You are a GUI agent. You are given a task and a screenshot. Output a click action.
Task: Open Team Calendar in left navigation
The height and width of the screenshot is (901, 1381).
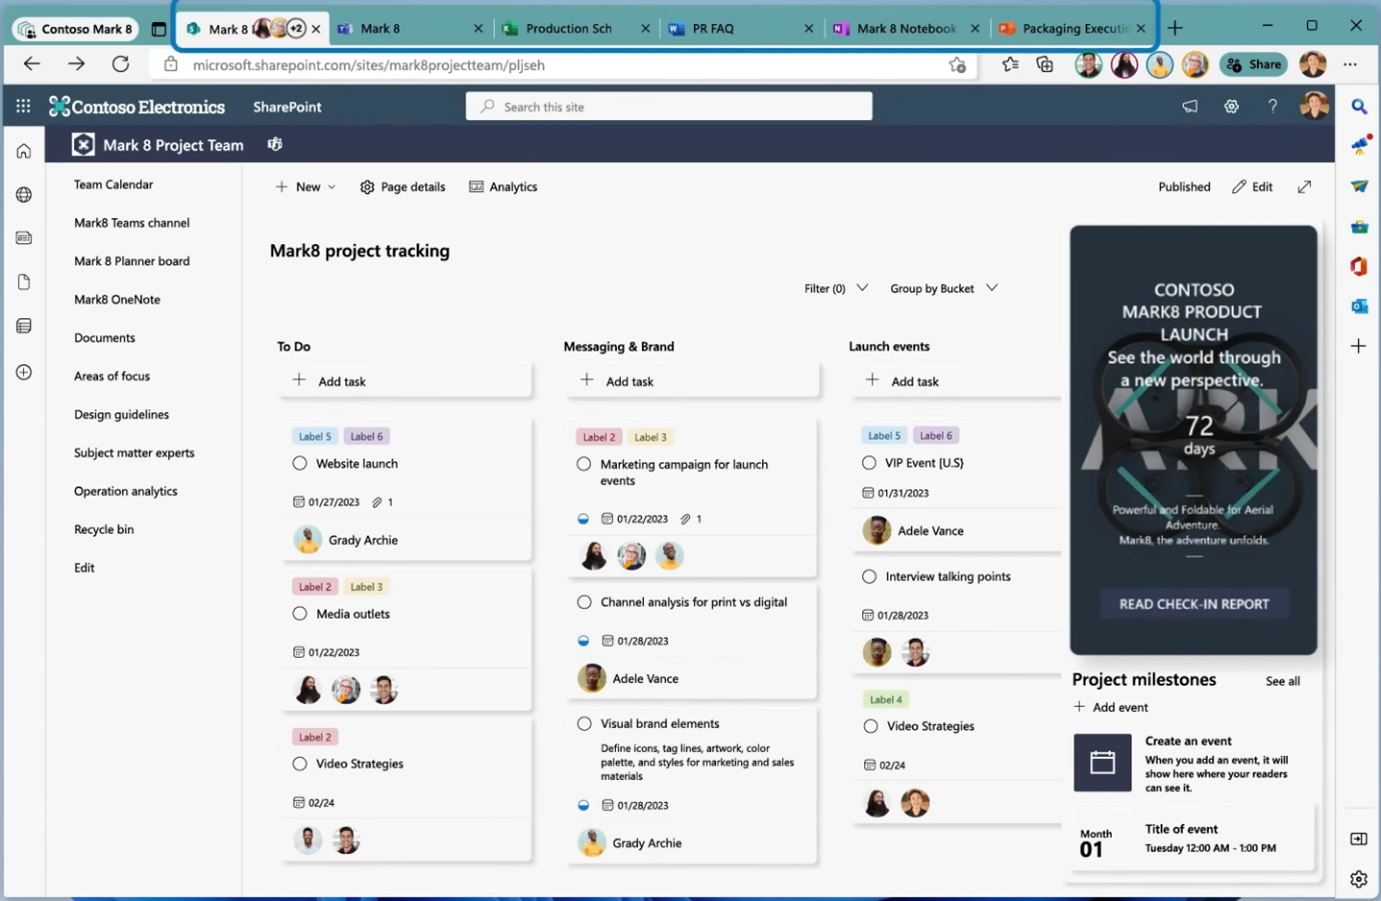point(113,184)
